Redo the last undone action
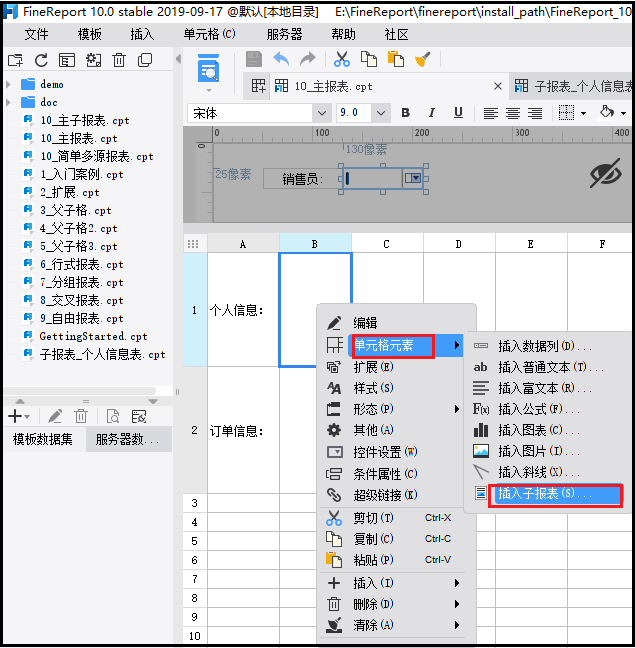Screen dimensions: 635x648 (307, 59)
